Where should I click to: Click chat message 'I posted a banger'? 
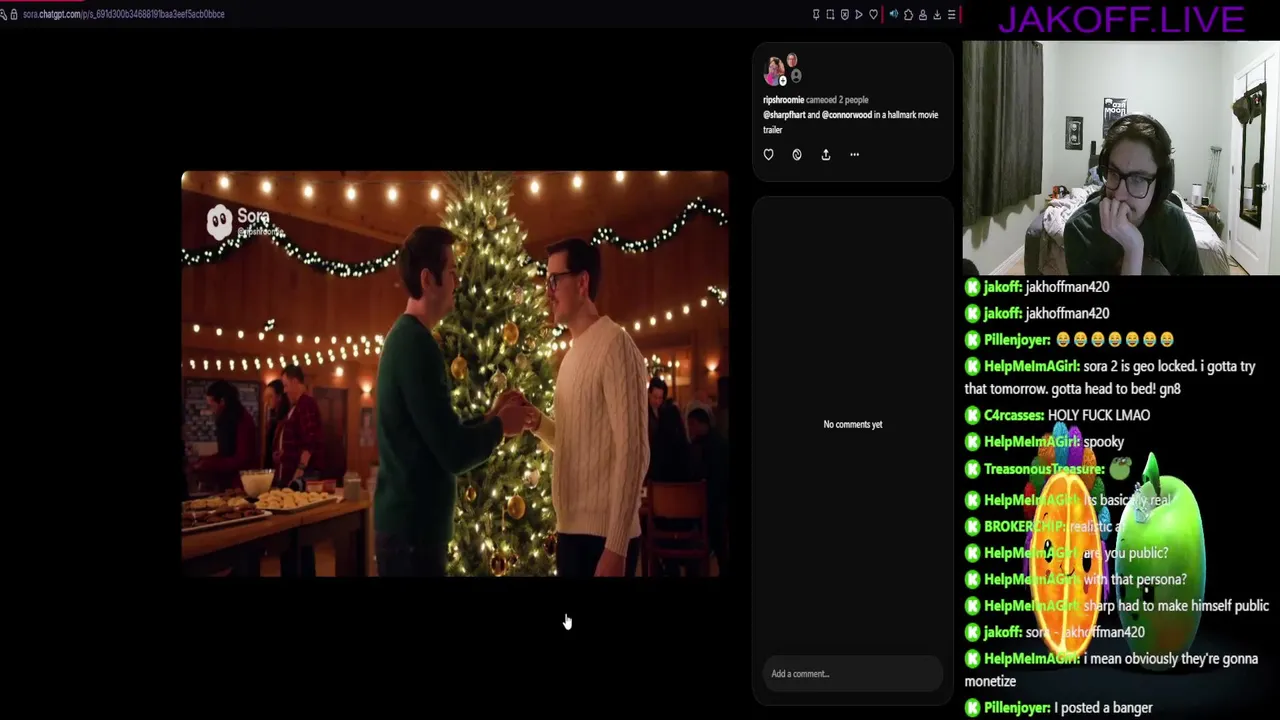pyautogui.click(x=1103, y=708)
